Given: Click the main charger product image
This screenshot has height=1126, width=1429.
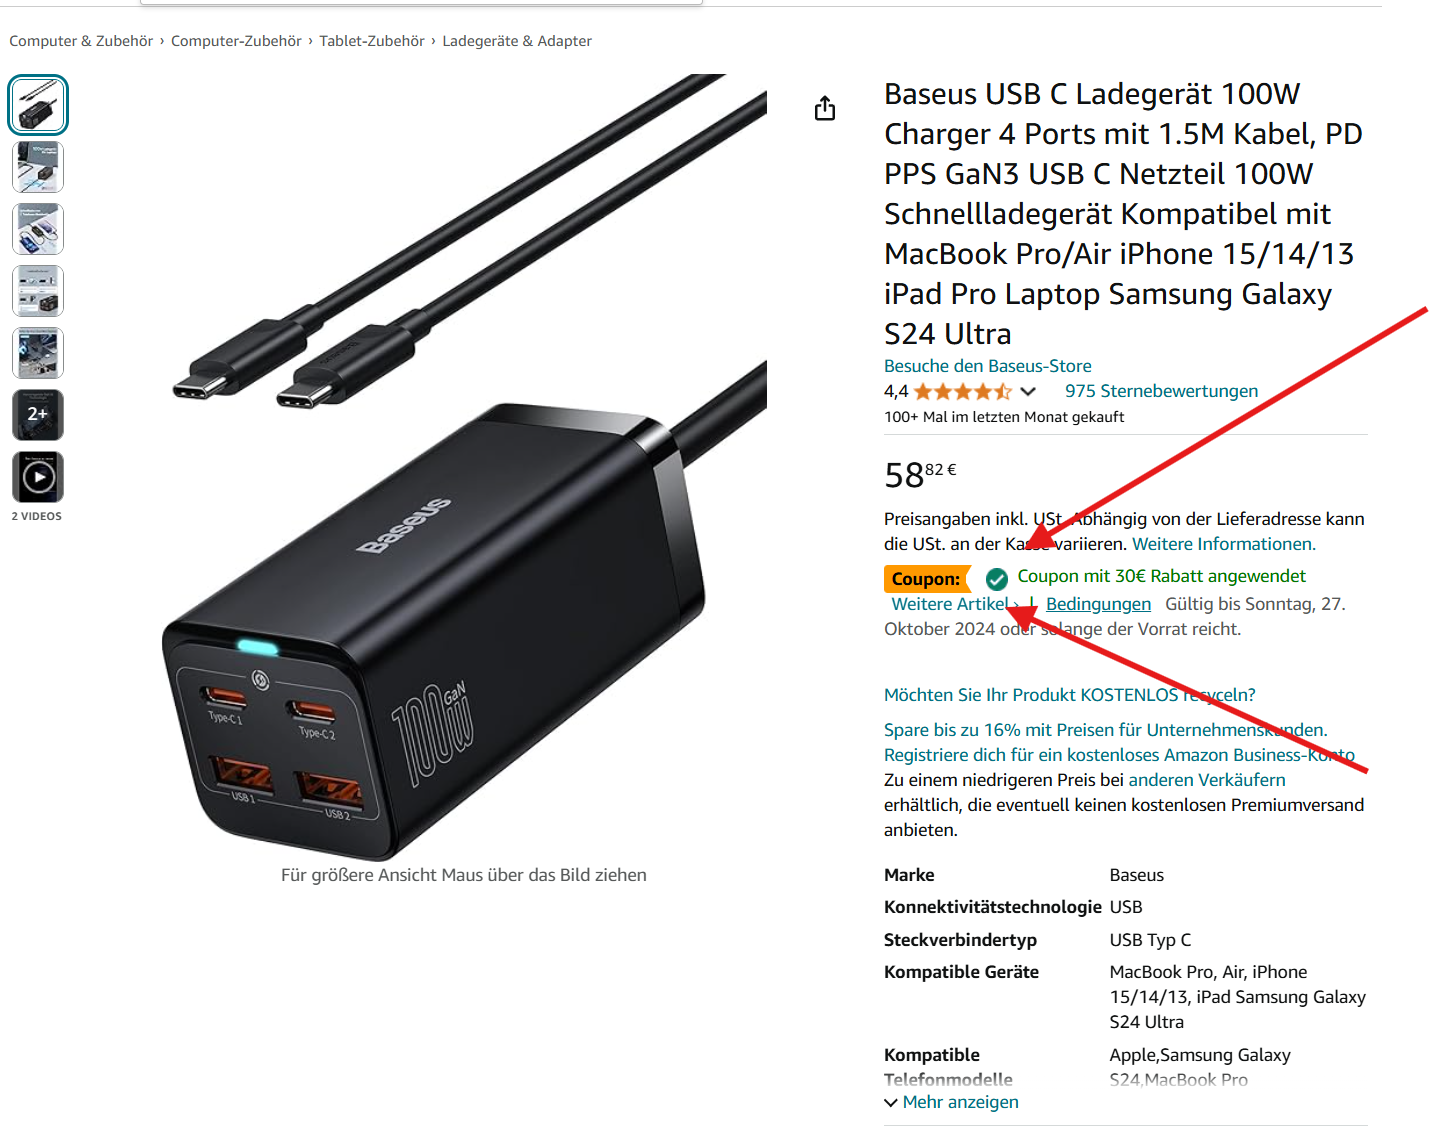Looking at the screenshot, I should pos(464,467).
